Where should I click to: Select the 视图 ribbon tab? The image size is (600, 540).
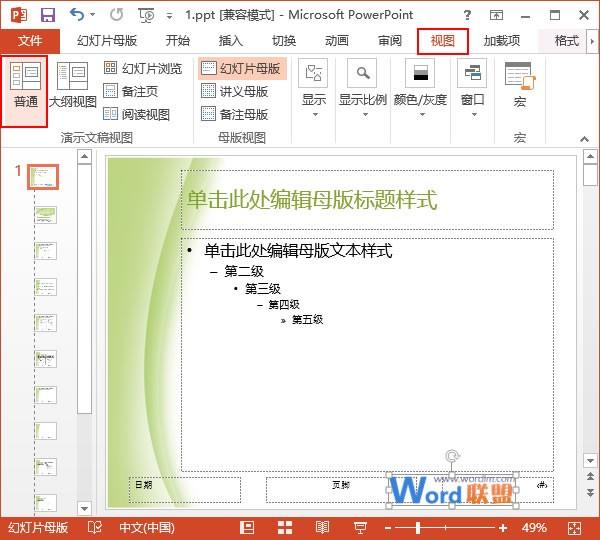(443, 41)
